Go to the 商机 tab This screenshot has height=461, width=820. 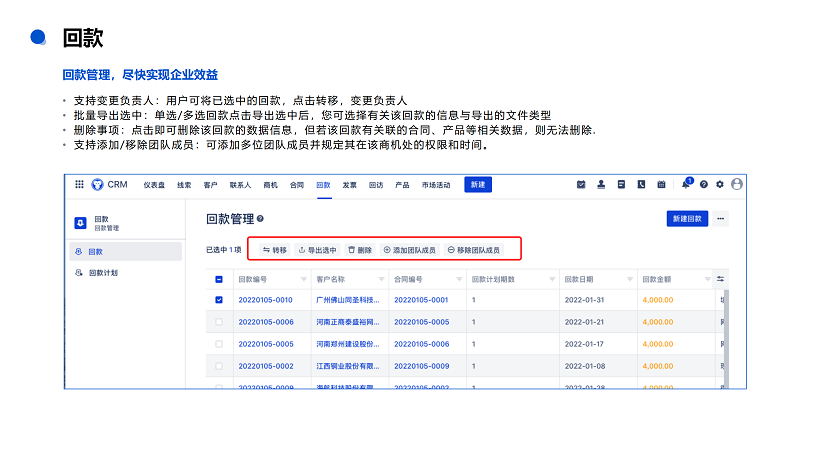pos(270,185)
